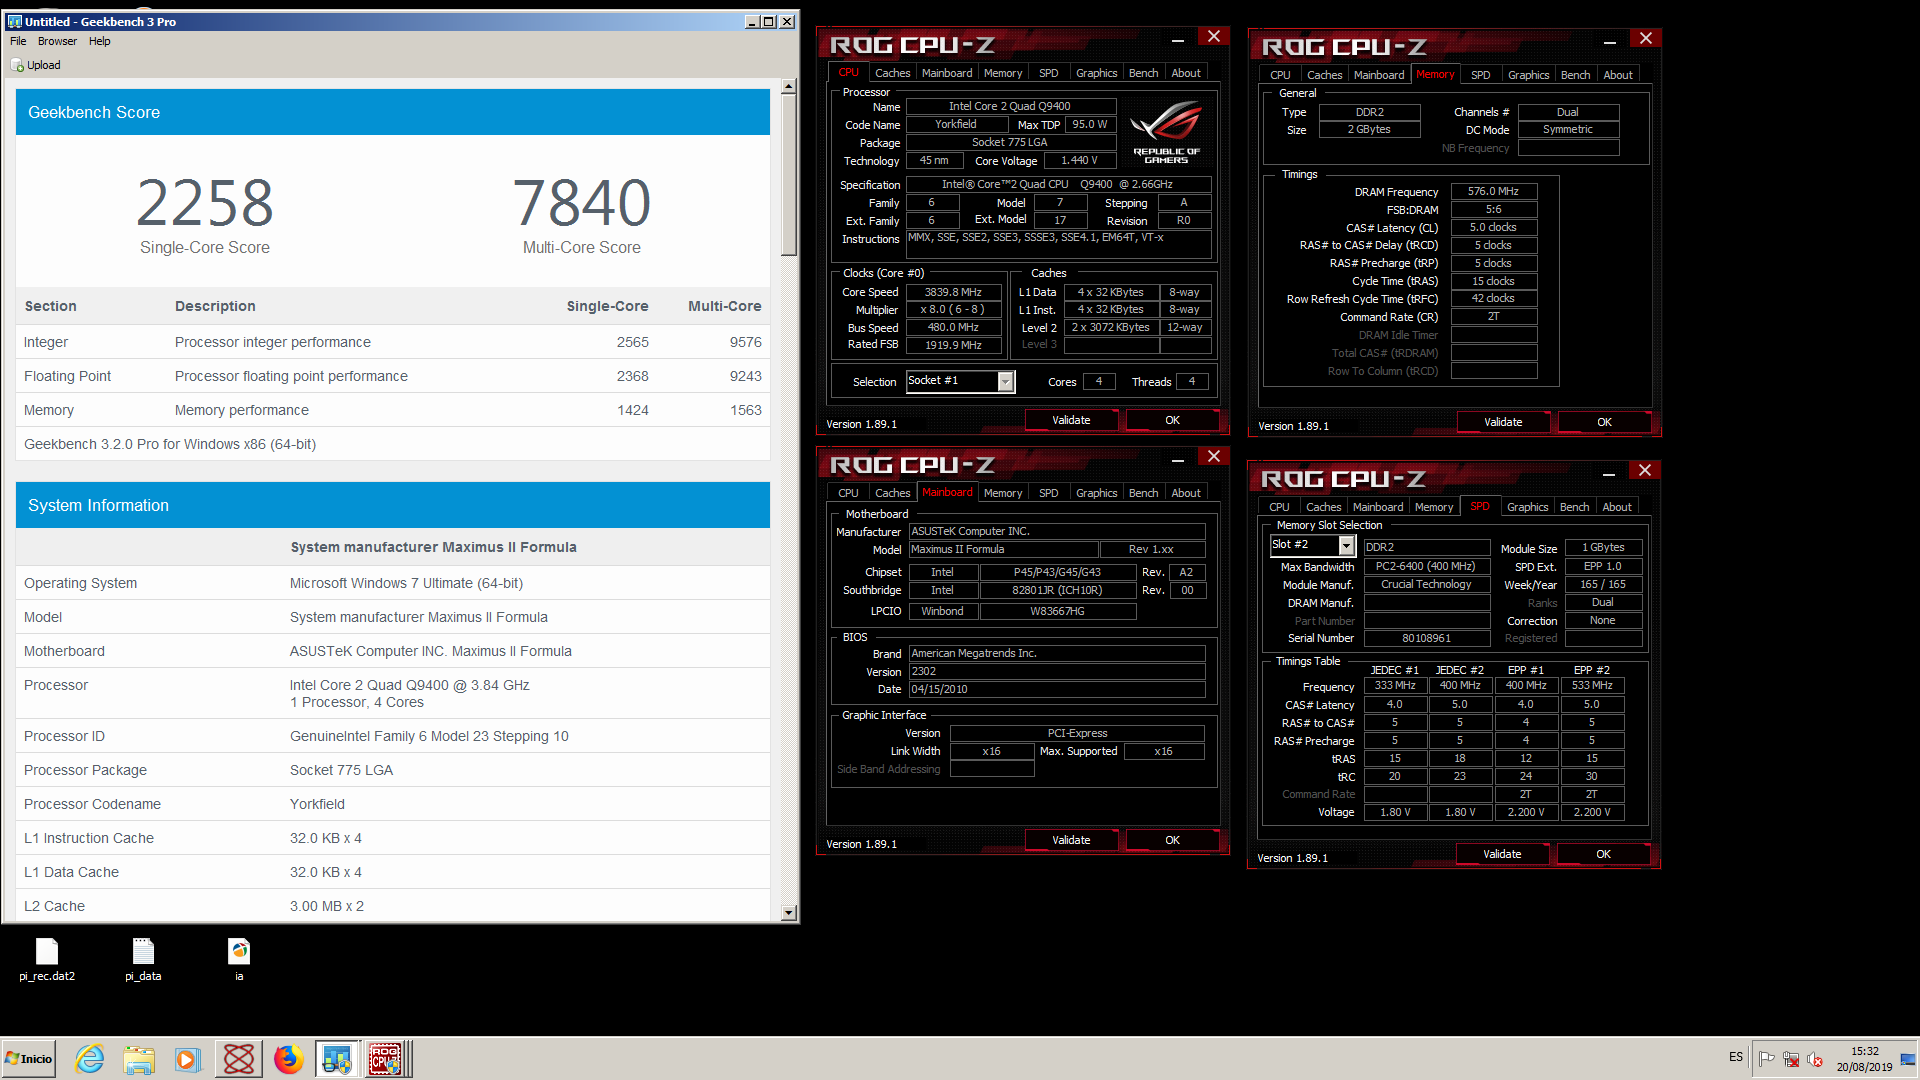Click Validate in CPU-Z CPU window
This screenshot has width=1920, height=1080.
pyautogui.click(x=1071, y=420)
